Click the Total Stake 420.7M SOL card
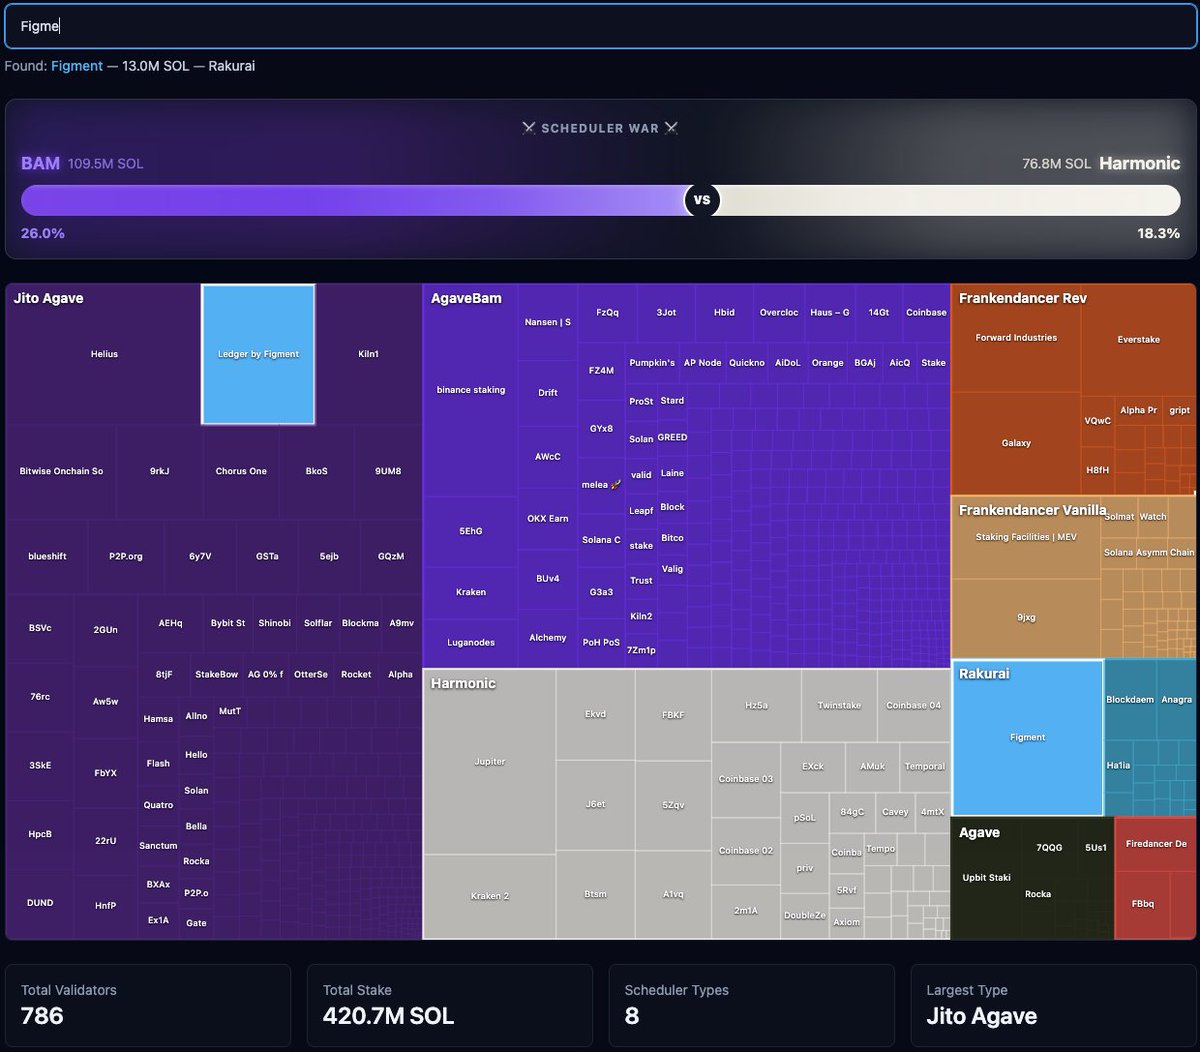Screen dimensions: 1200x1052 (x=449, y=1005)
